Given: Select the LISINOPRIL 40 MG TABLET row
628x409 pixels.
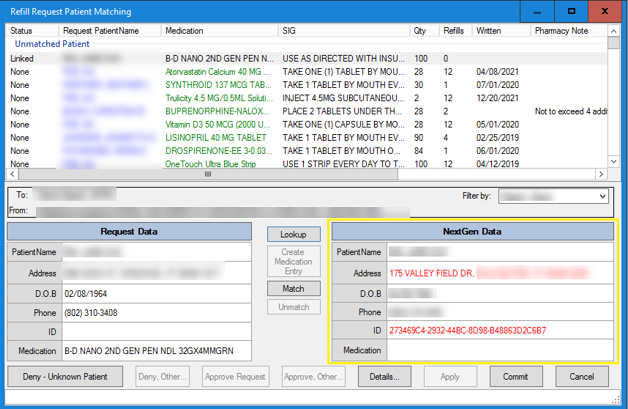Looking at the screenshot, I should click(x=307, y=138).
